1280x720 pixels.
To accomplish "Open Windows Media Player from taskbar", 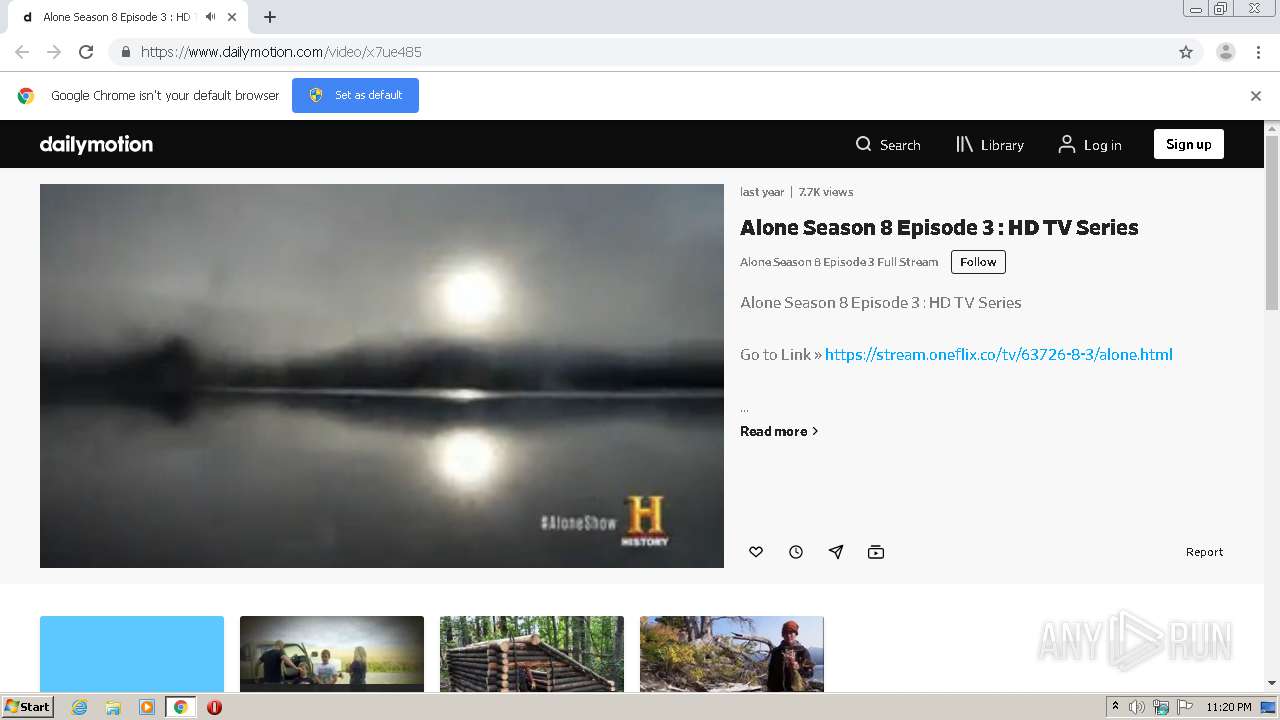I will 147,707.
